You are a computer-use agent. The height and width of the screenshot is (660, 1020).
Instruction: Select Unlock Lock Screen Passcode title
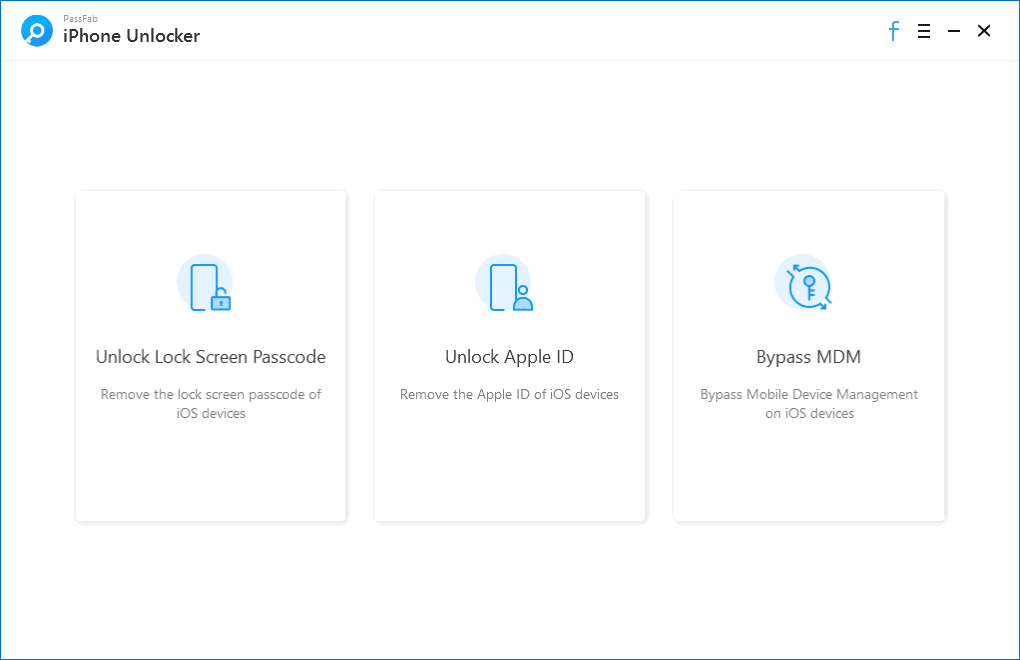tap(211, 357)
